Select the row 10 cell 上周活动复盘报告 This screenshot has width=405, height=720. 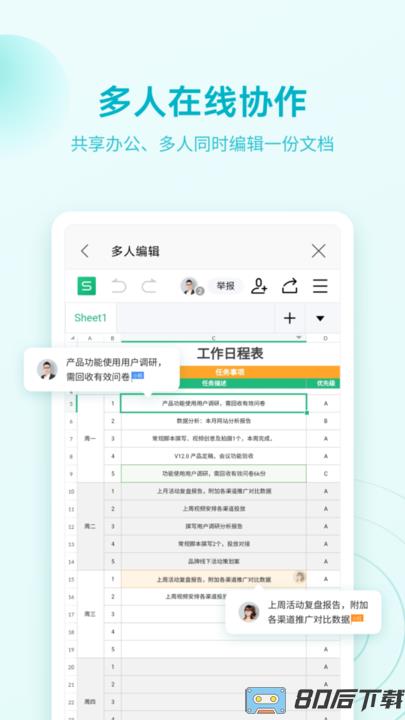point(214,491)
